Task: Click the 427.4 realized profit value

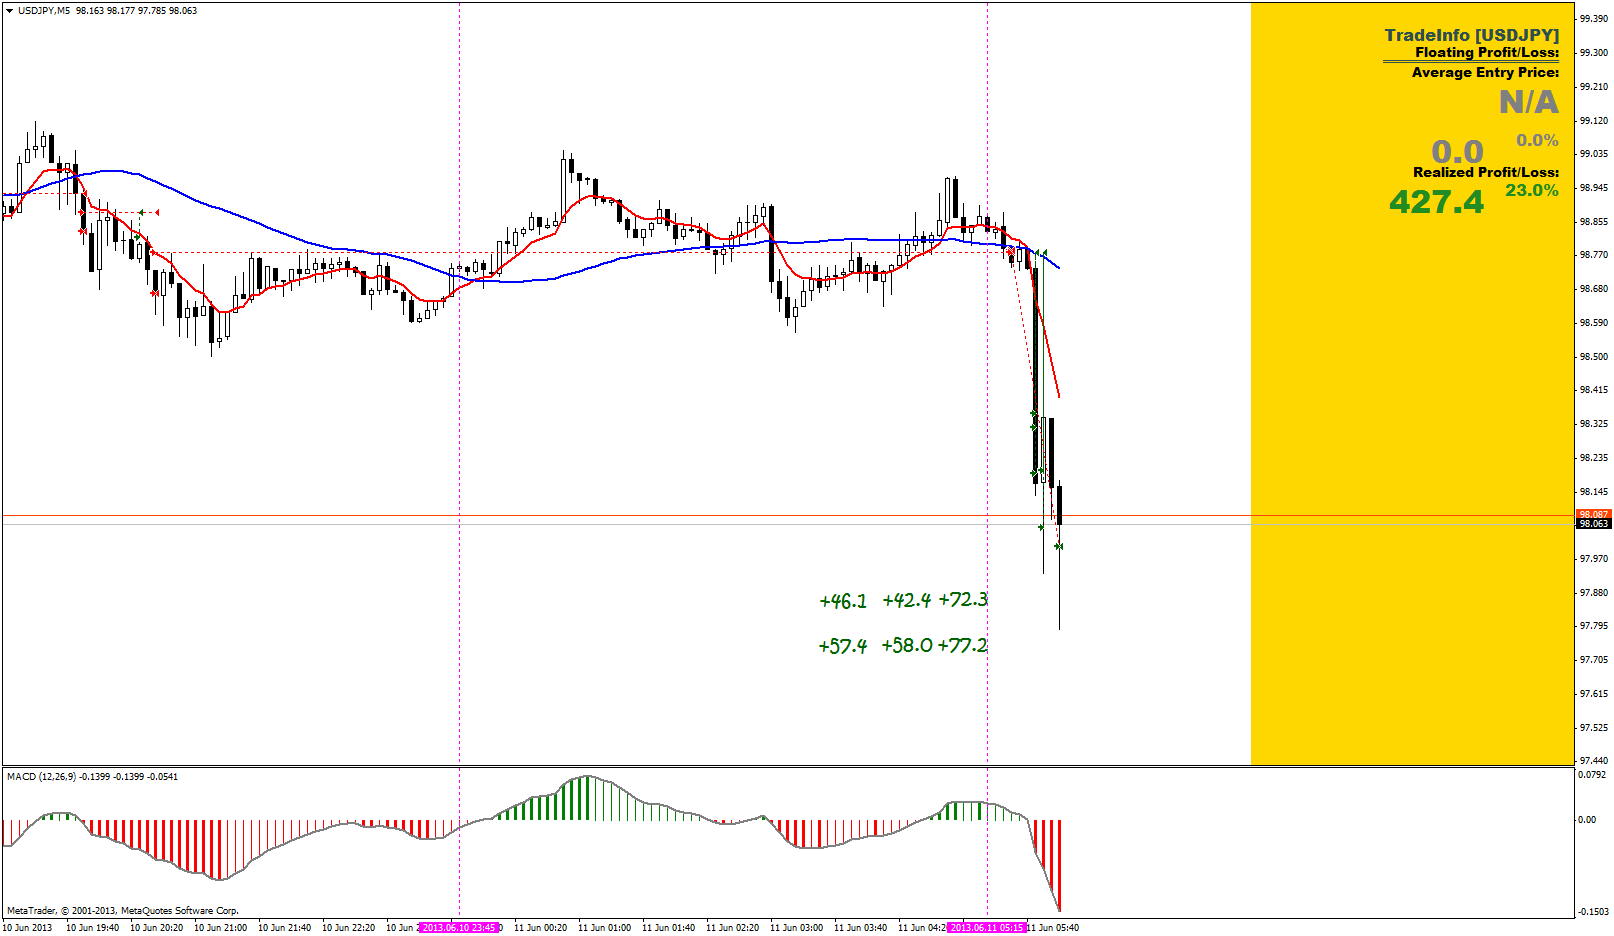Action: point(1437,202)
